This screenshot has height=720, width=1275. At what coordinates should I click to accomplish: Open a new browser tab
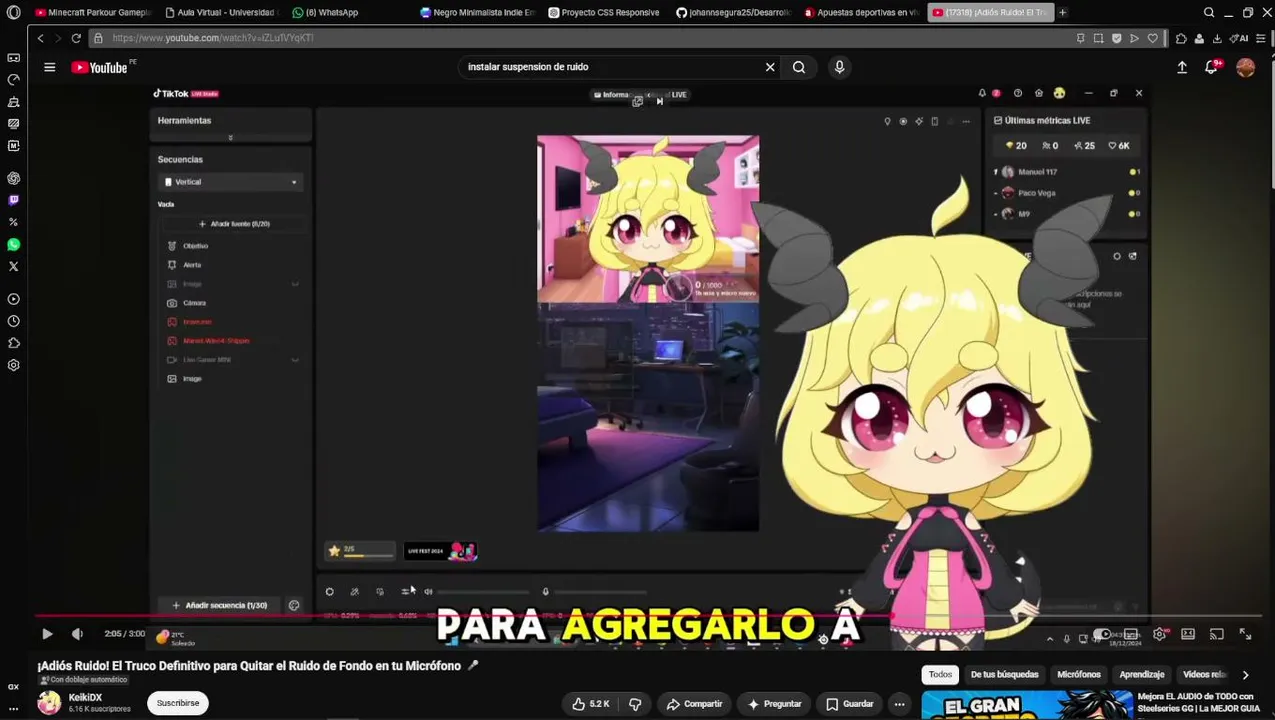[1062, 13]
